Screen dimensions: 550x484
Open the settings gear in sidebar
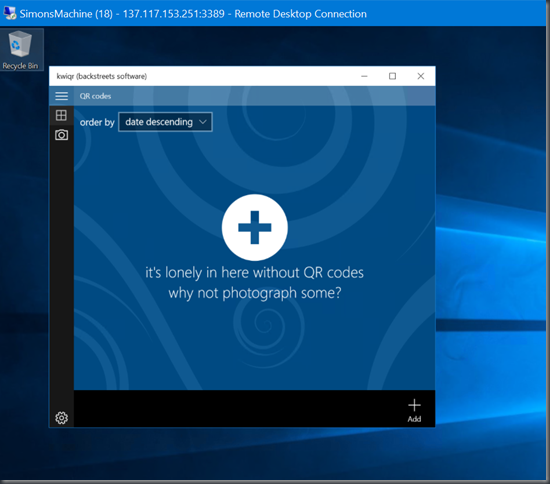tap(61, 418)
